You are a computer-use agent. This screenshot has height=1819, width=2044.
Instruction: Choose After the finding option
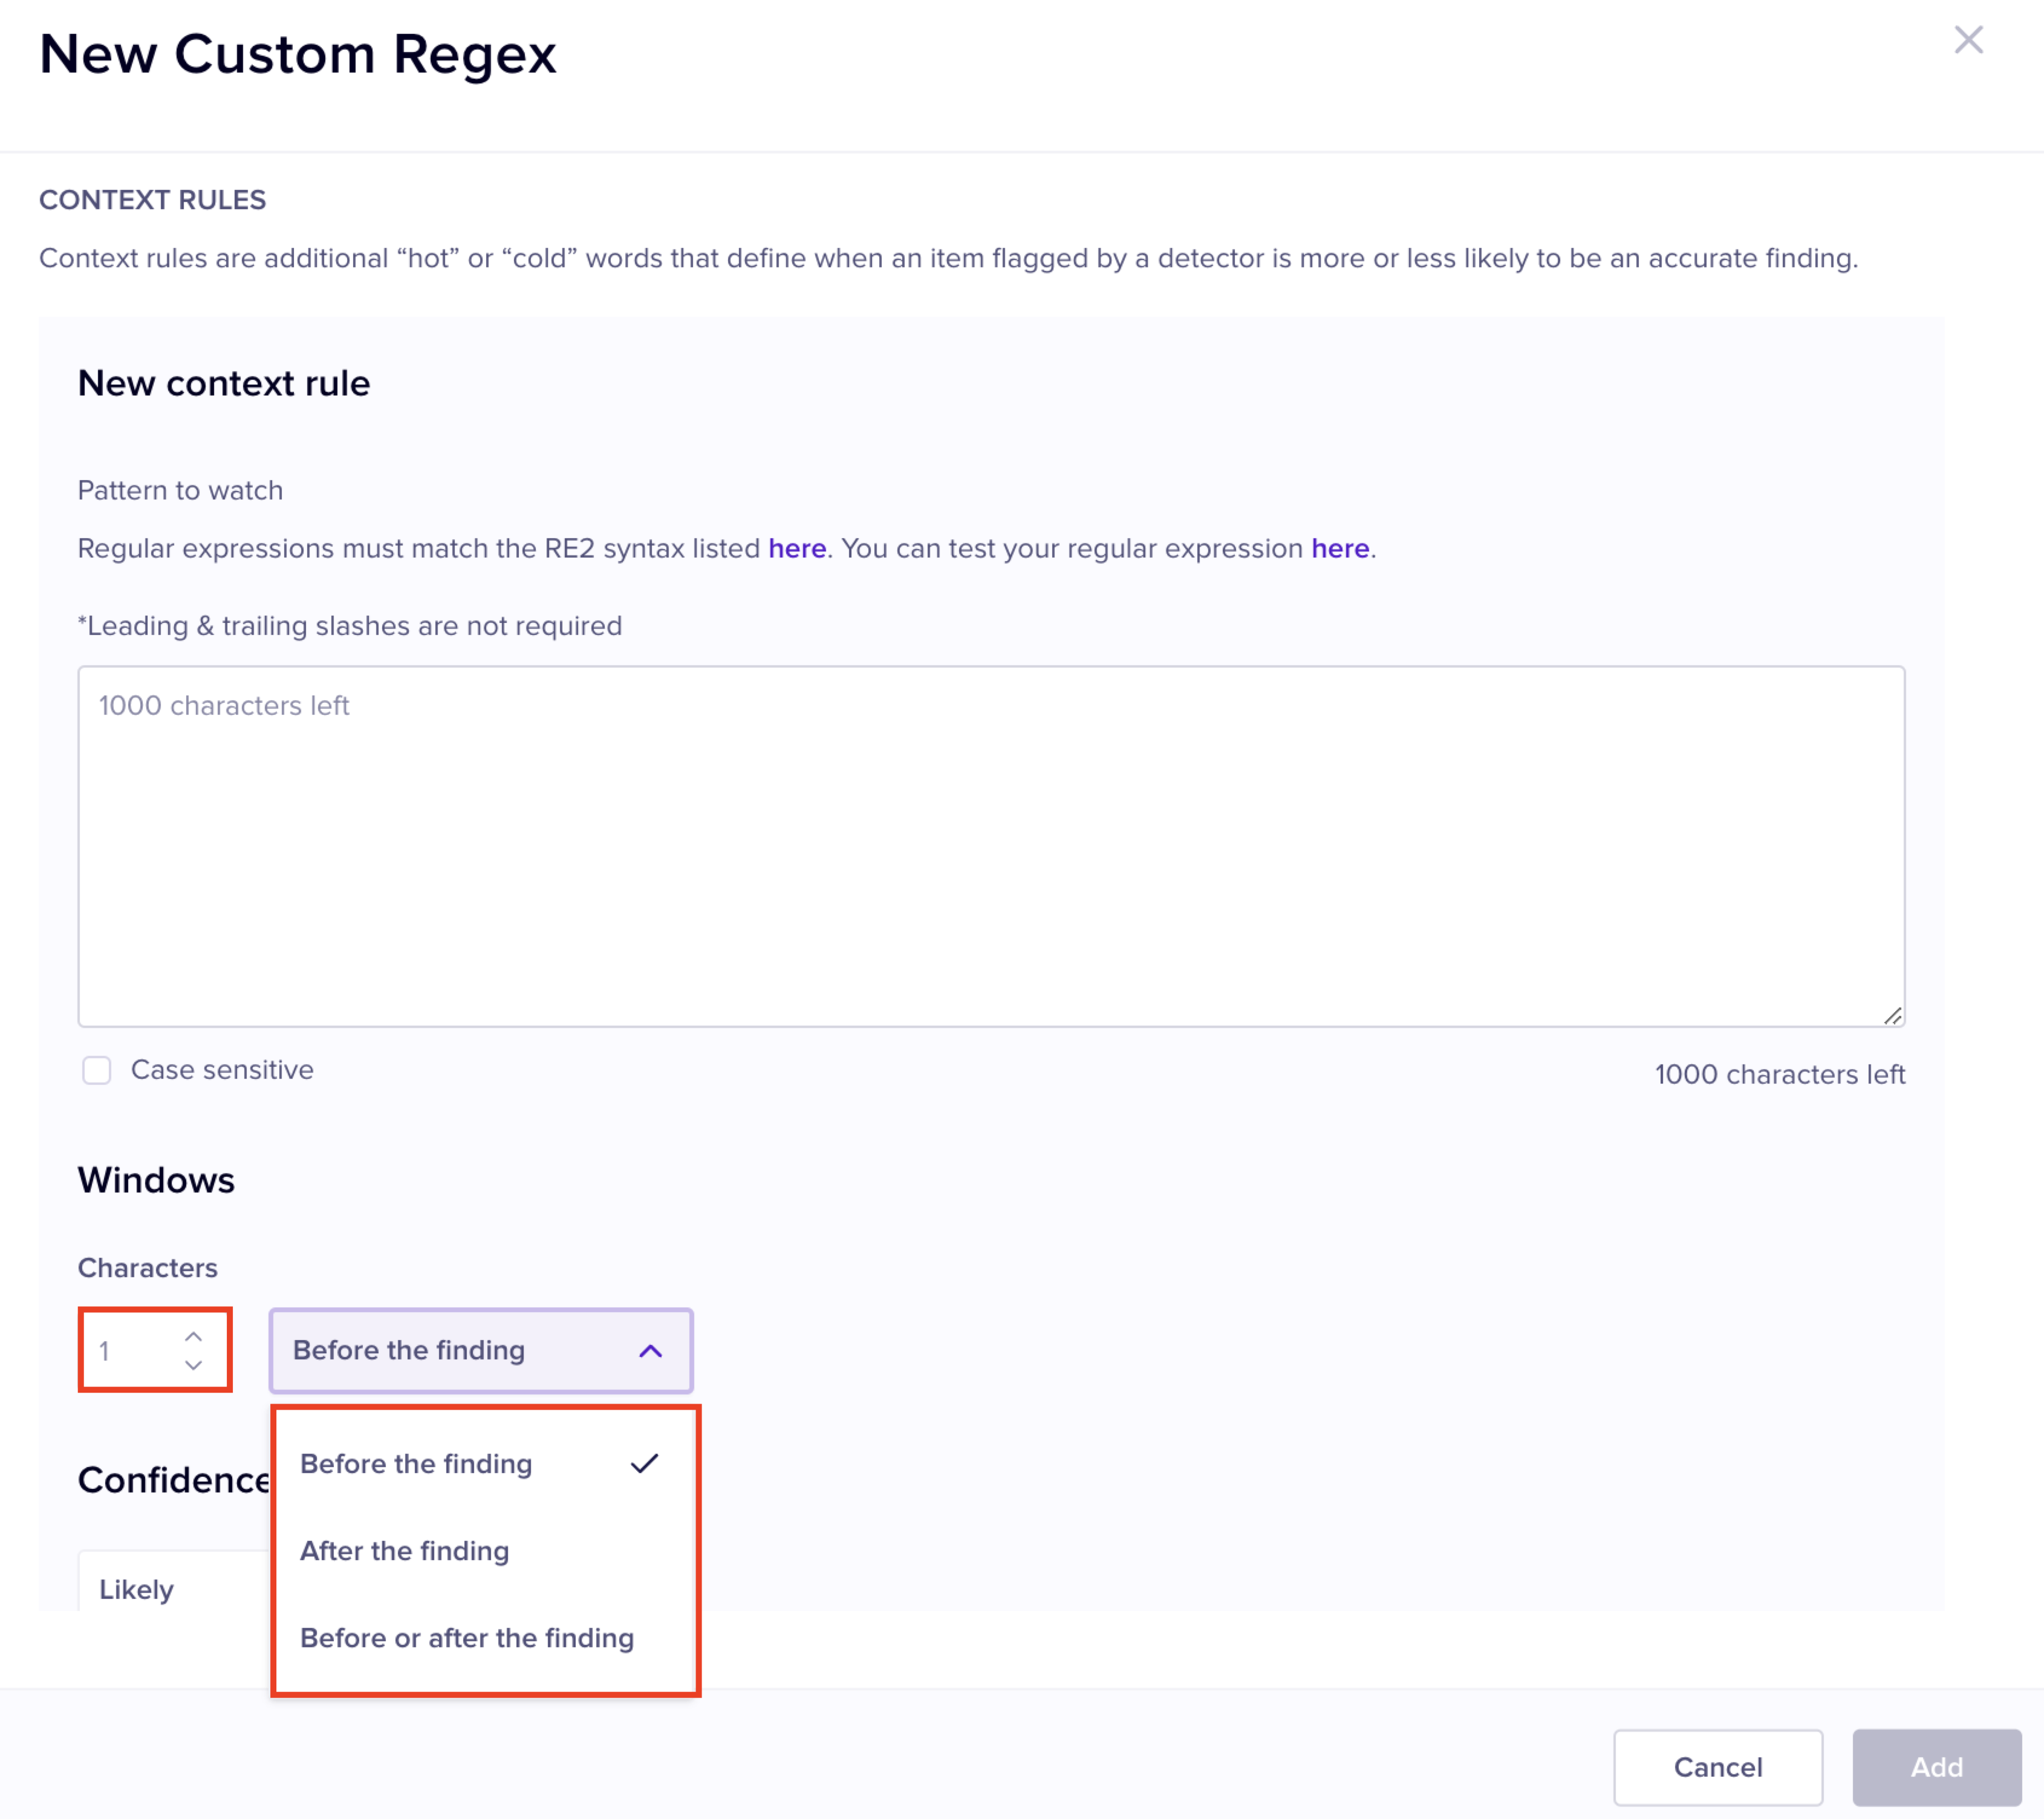pyautogui.click(x=405, y=1551)
